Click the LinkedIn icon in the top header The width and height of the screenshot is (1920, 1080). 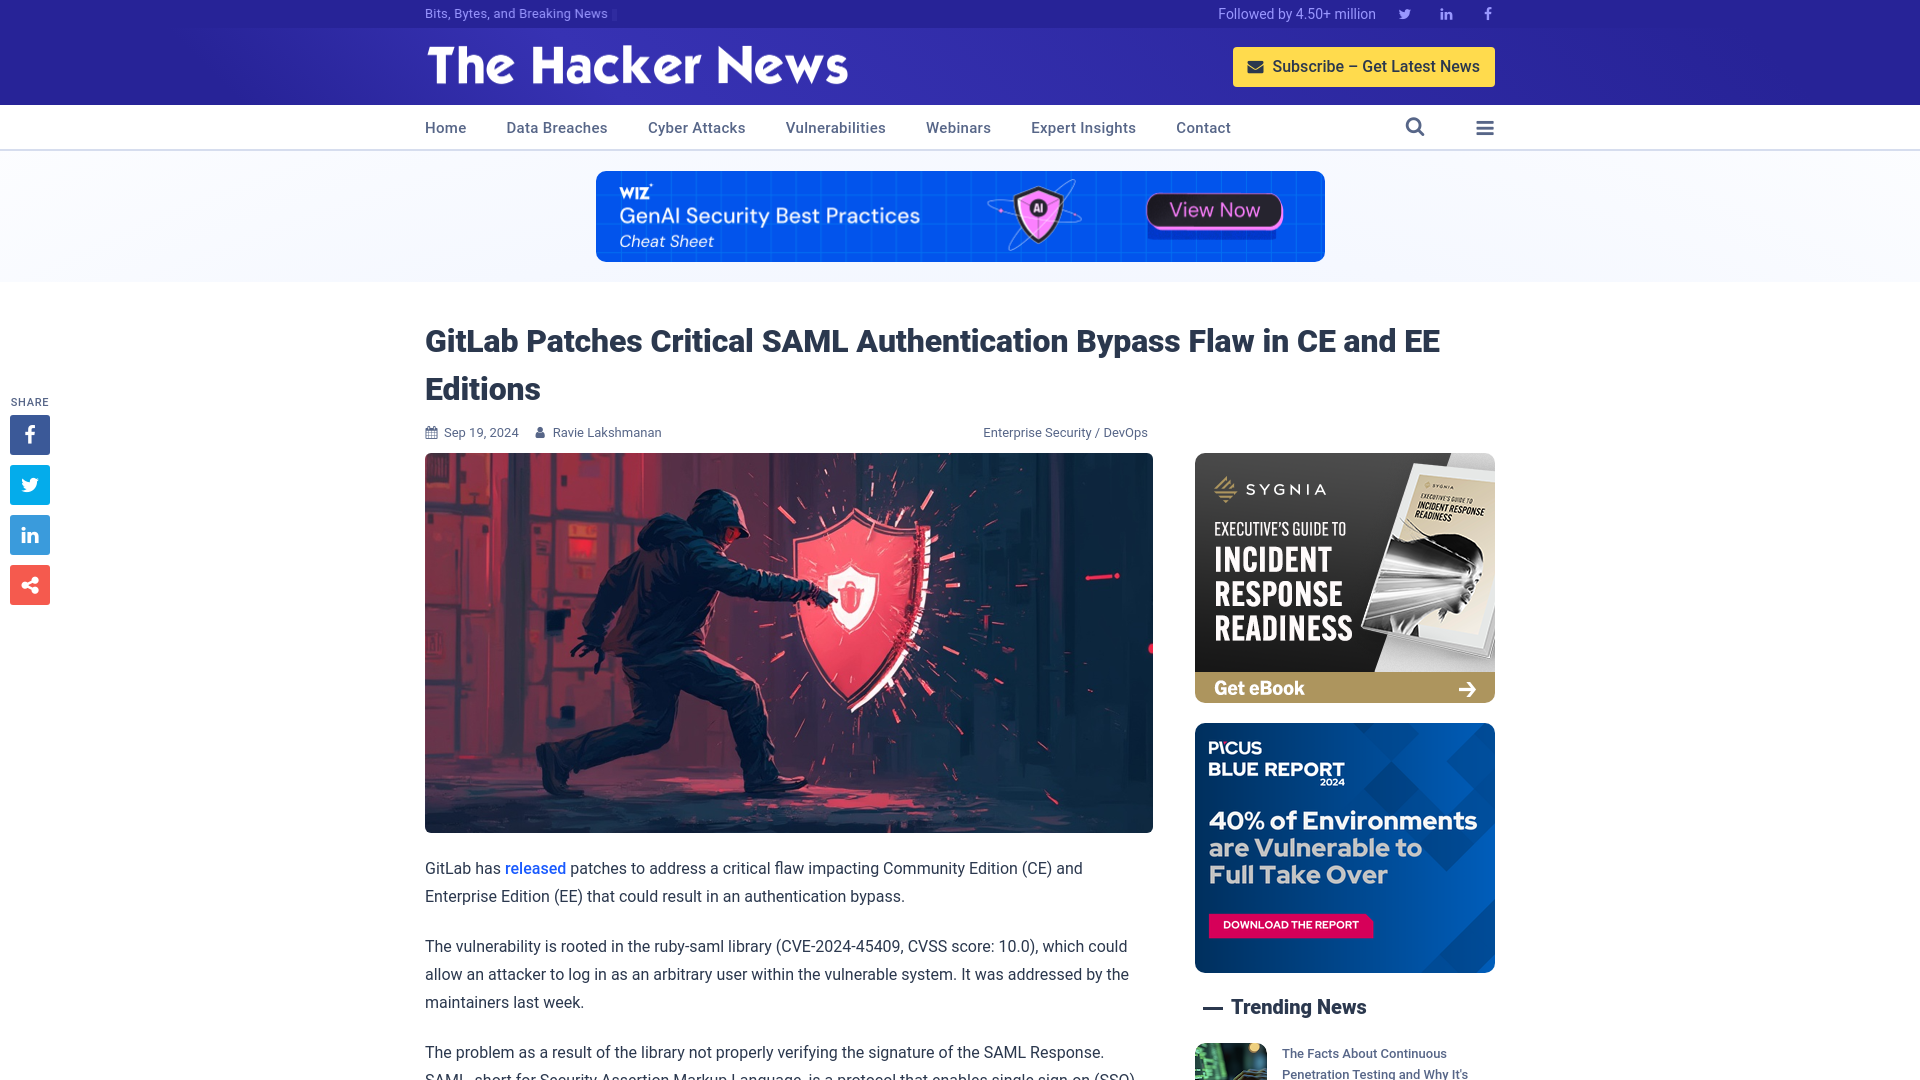point(1445,13)
